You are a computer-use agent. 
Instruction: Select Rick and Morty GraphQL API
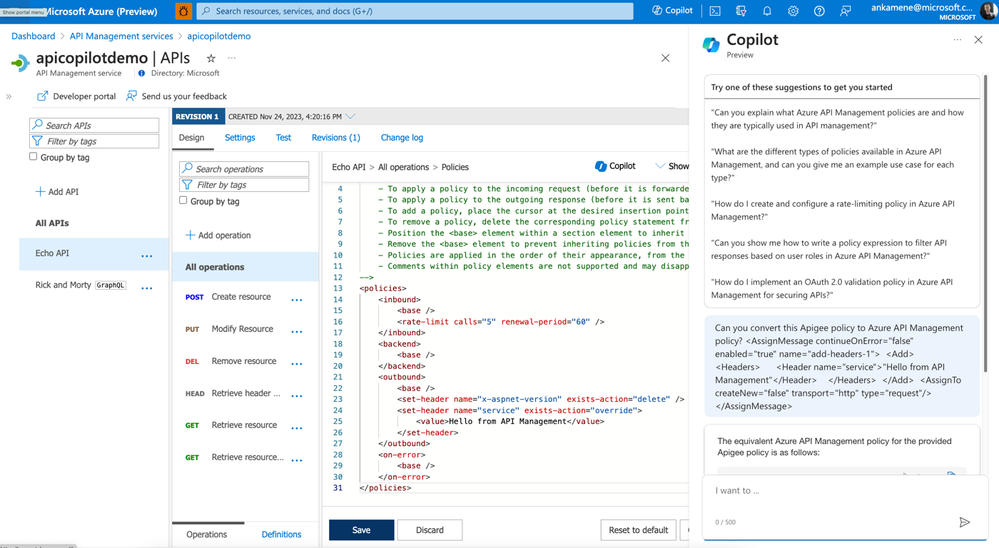[x=94, y=285]
